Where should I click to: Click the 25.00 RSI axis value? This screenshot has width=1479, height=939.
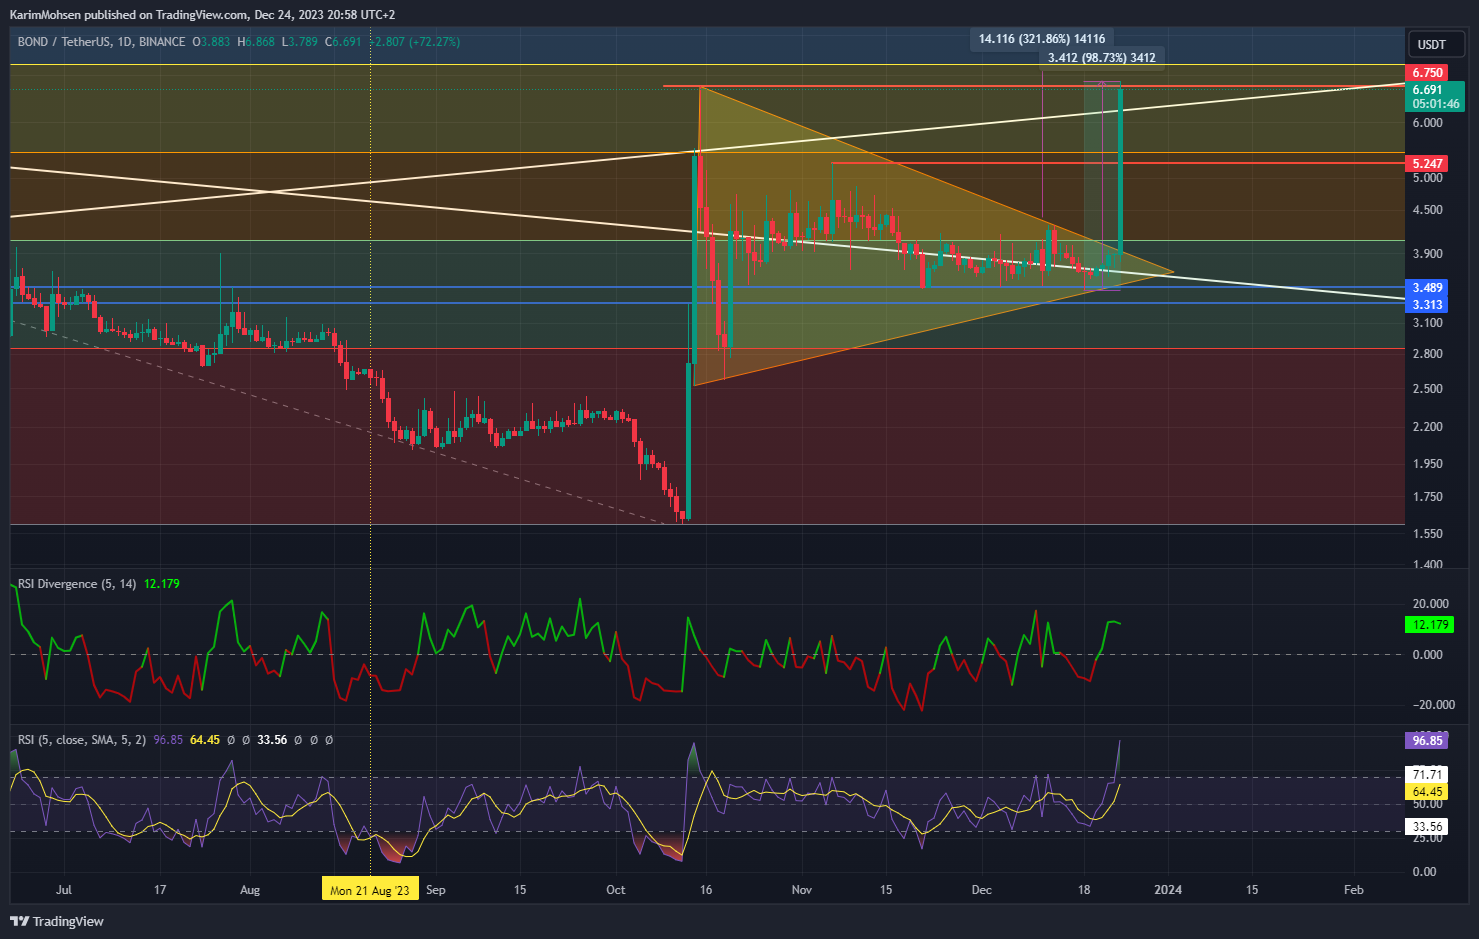click(1427, 838)
